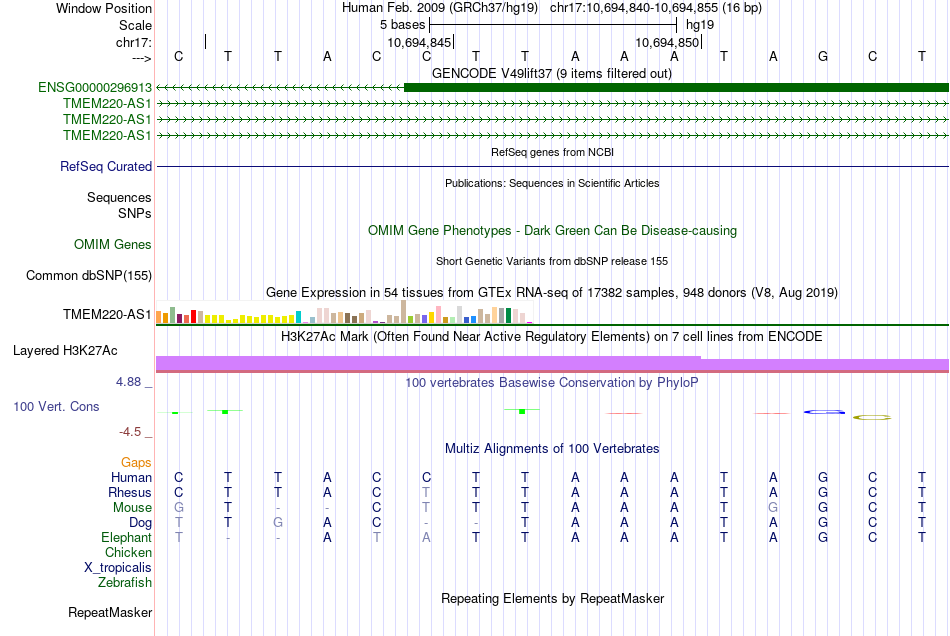Click the -4.5 lower scale value
The height and width of the screenshot is (636, 950).
click(x=130, y=432)
